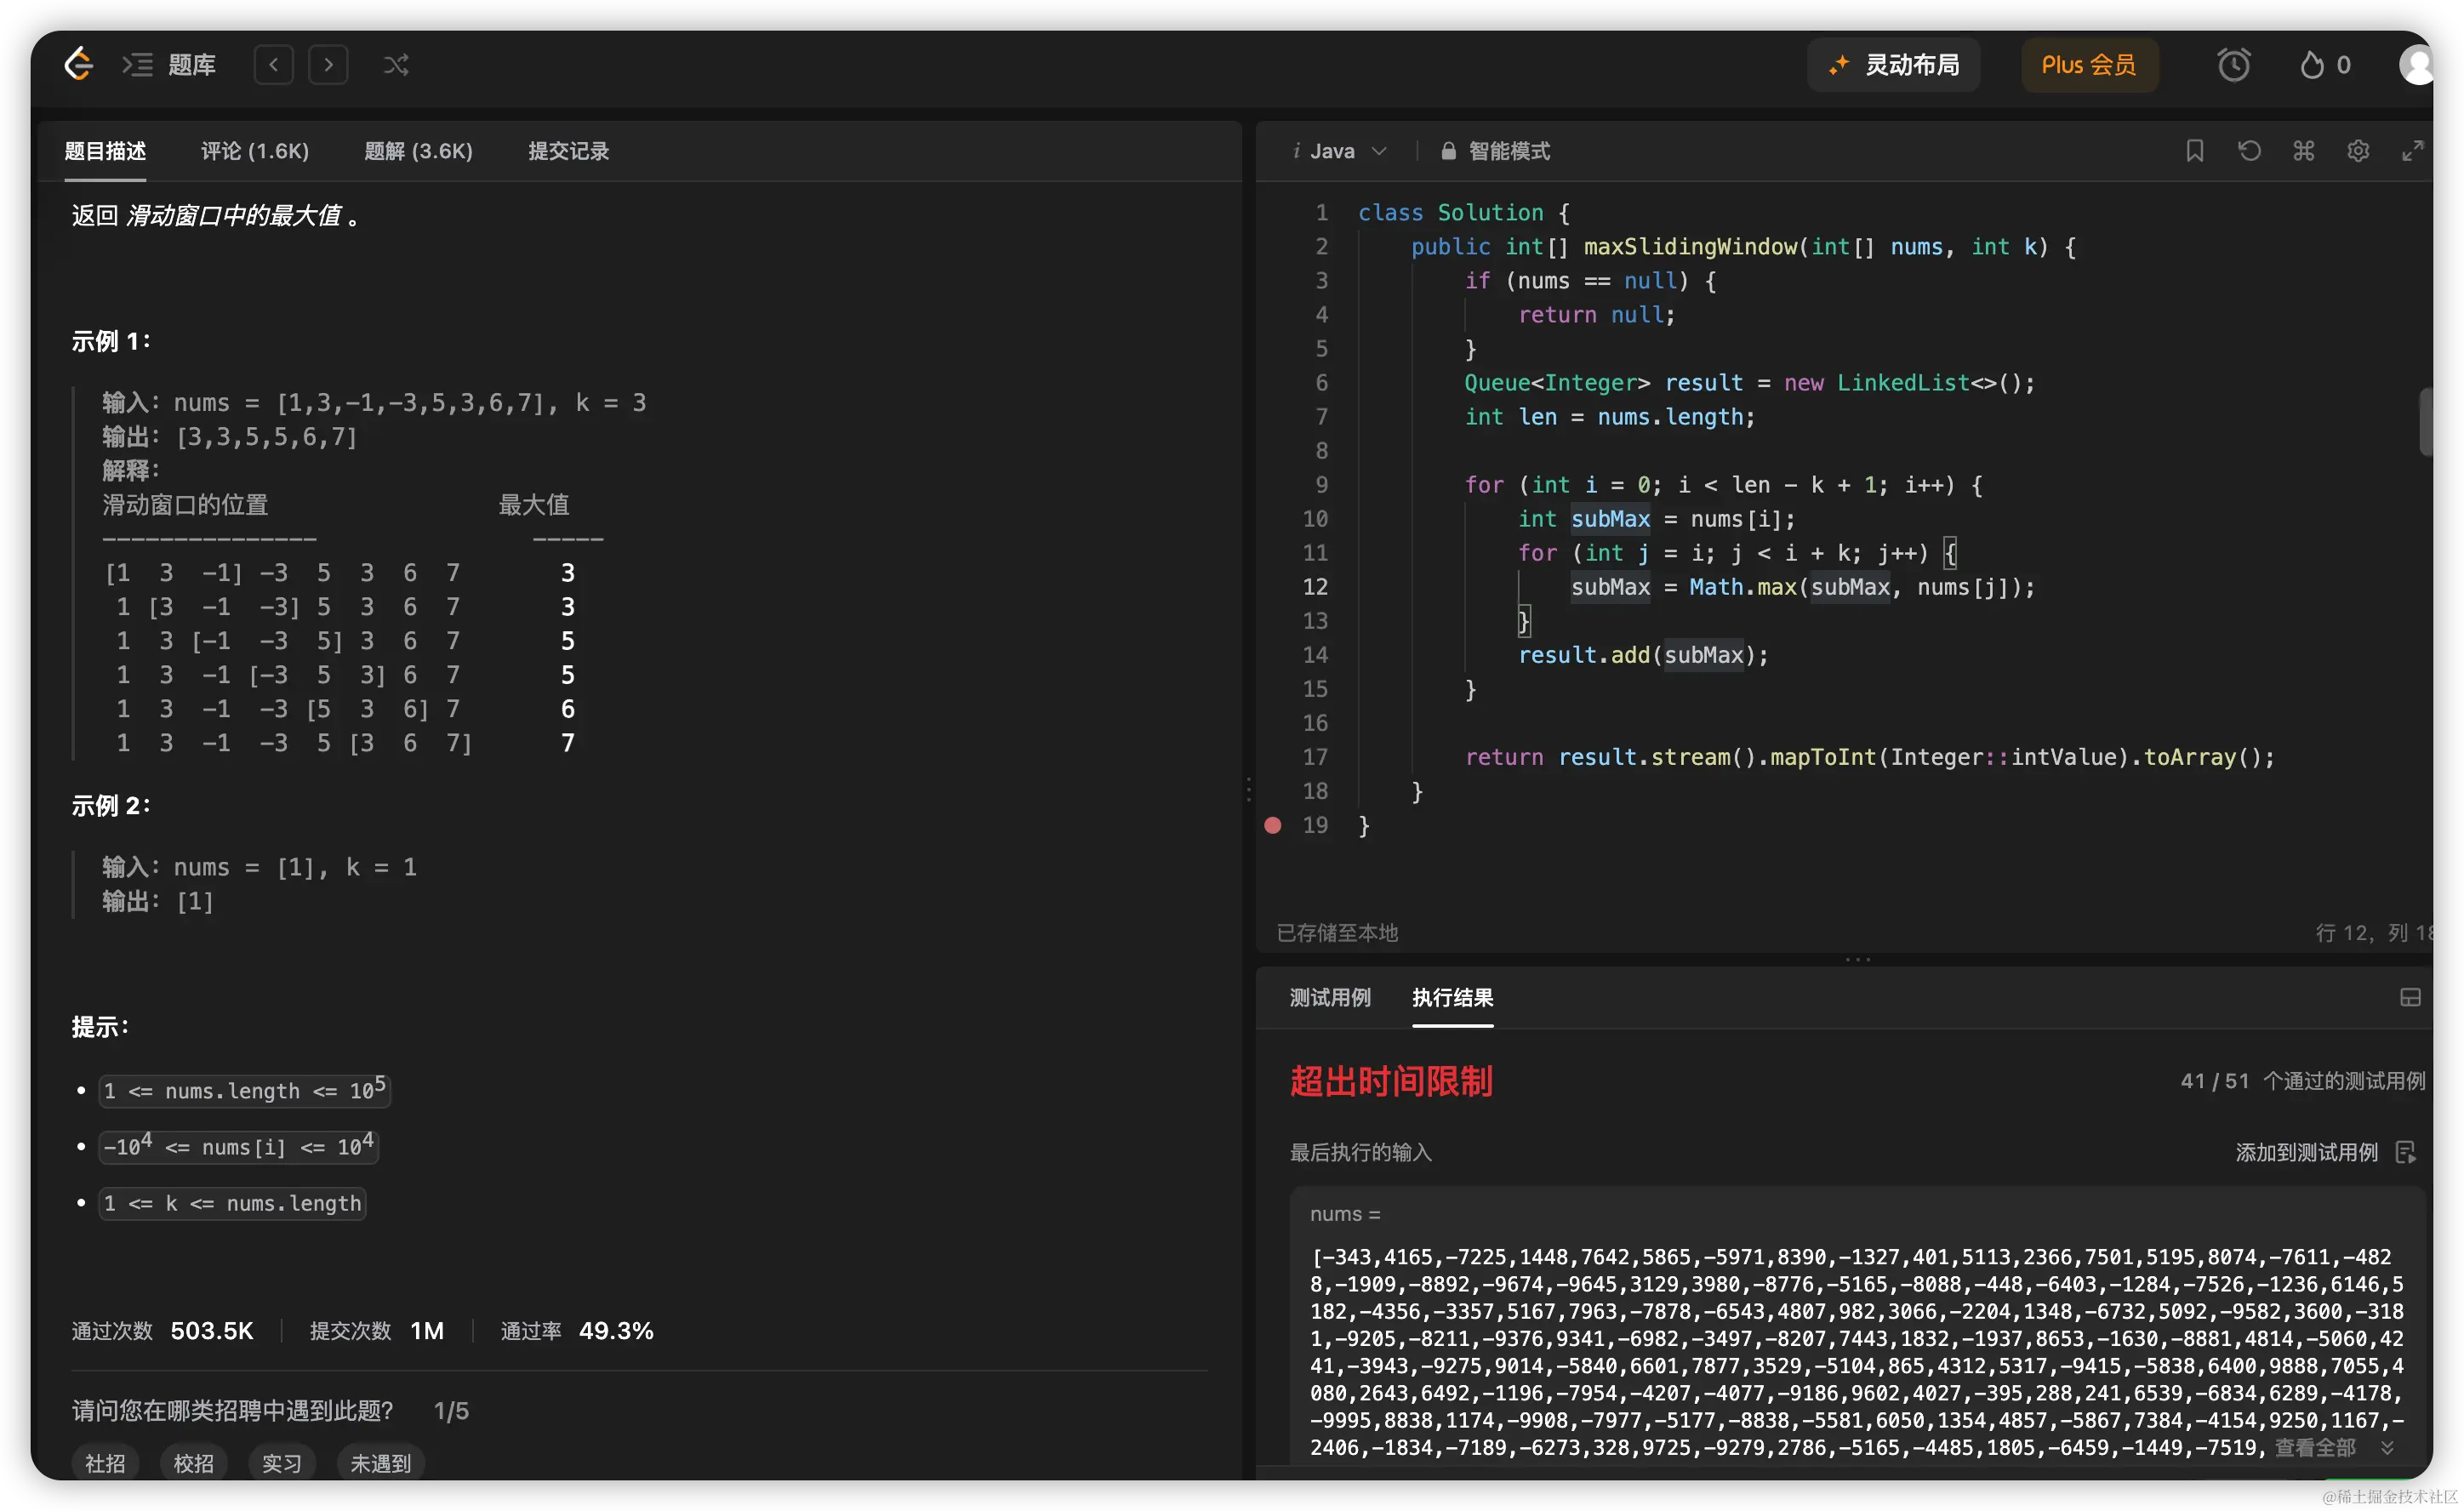This screenshot has width=2464, height=1511.
Task: Open the keyboard shortcuts command icon
Action: click(x=2304, y=151)
